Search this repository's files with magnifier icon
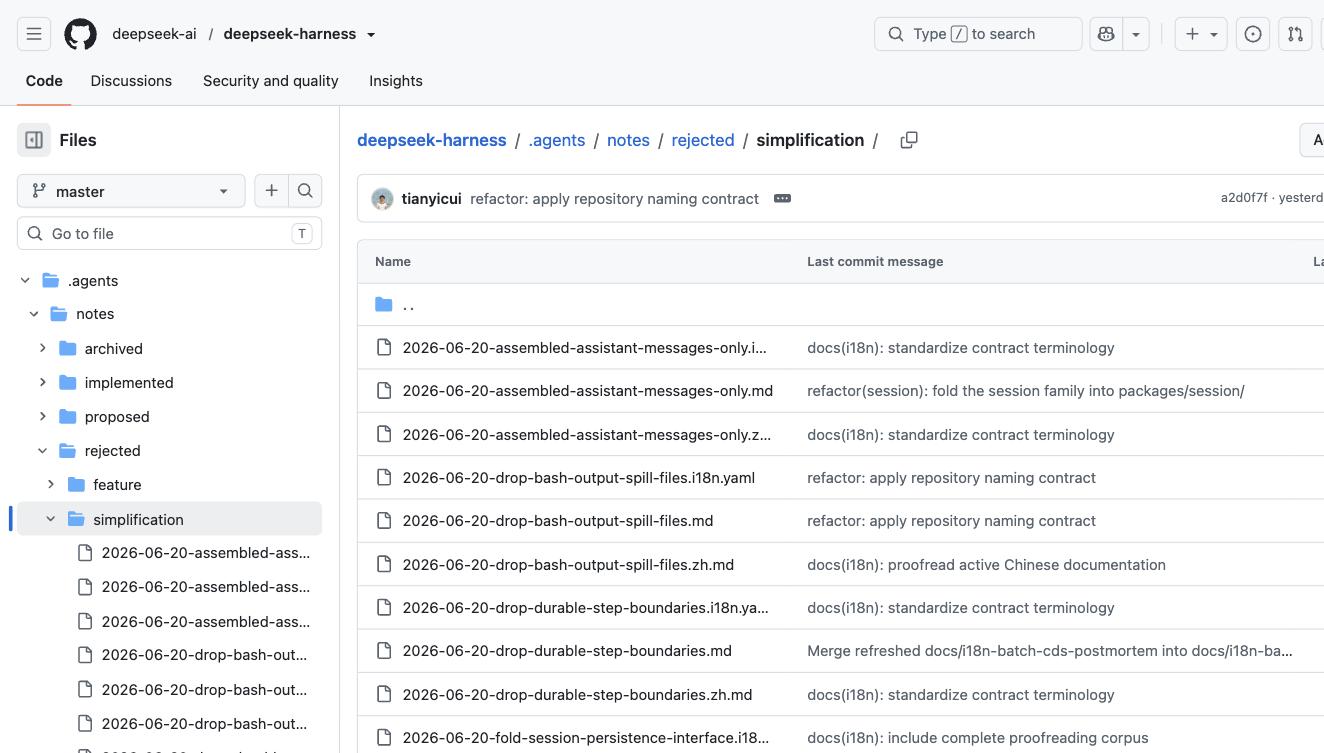 [305, 191]
